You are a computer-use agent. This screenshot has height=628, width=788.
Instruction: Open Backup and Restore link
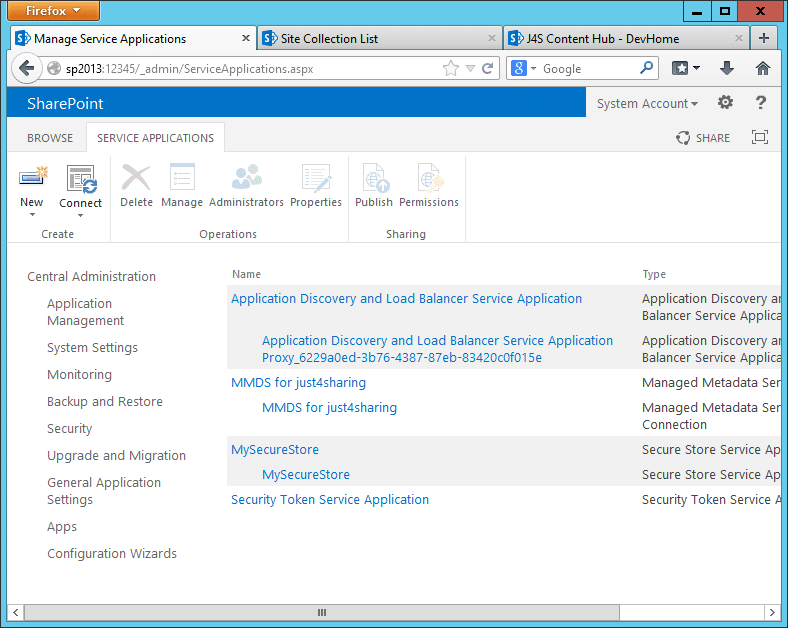pos(105,401)
